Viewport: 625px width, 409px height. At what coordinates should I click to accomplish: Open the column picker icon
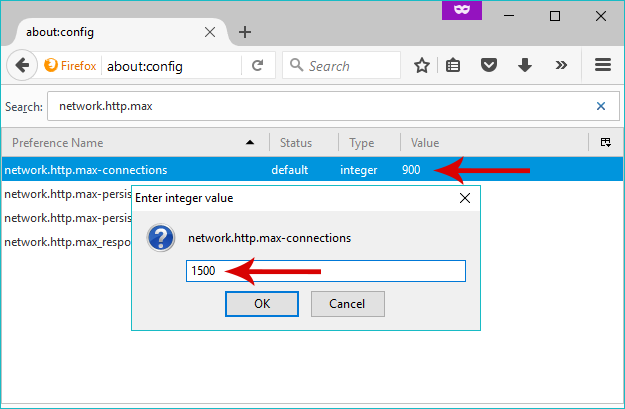coord(605,142)
